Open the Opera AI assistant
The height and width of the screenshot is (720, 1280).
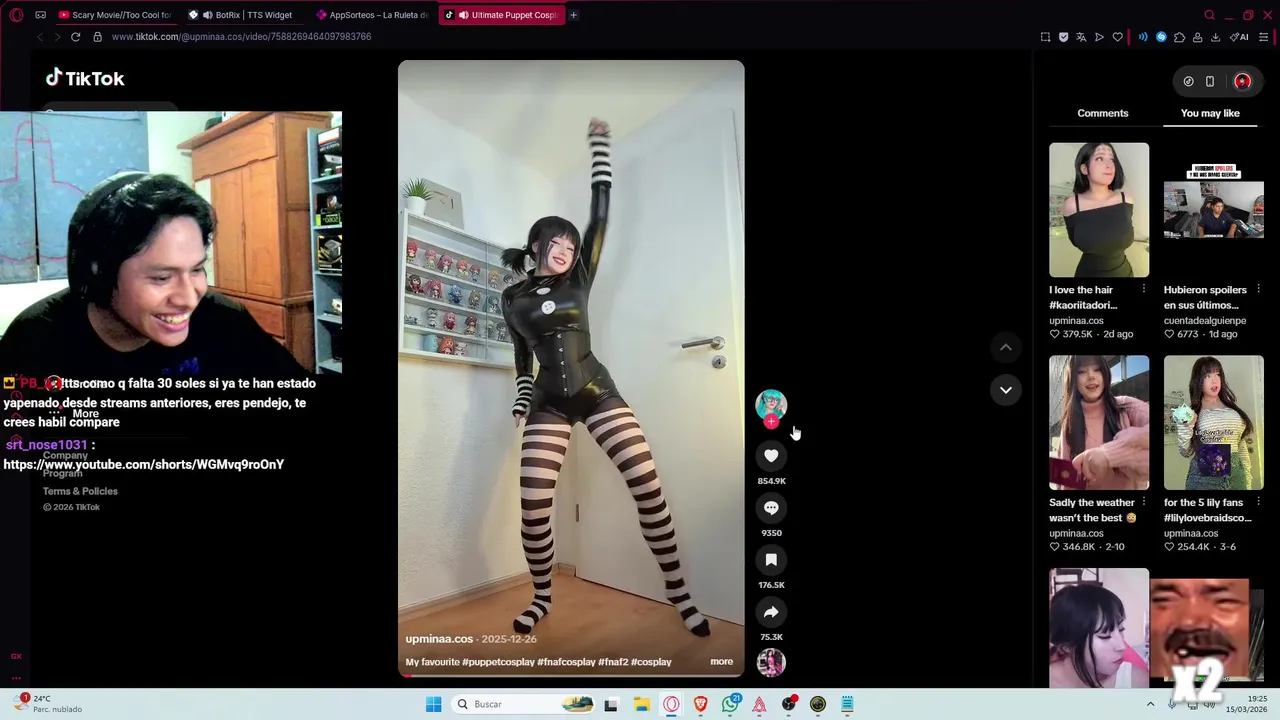coord(1239,37)
